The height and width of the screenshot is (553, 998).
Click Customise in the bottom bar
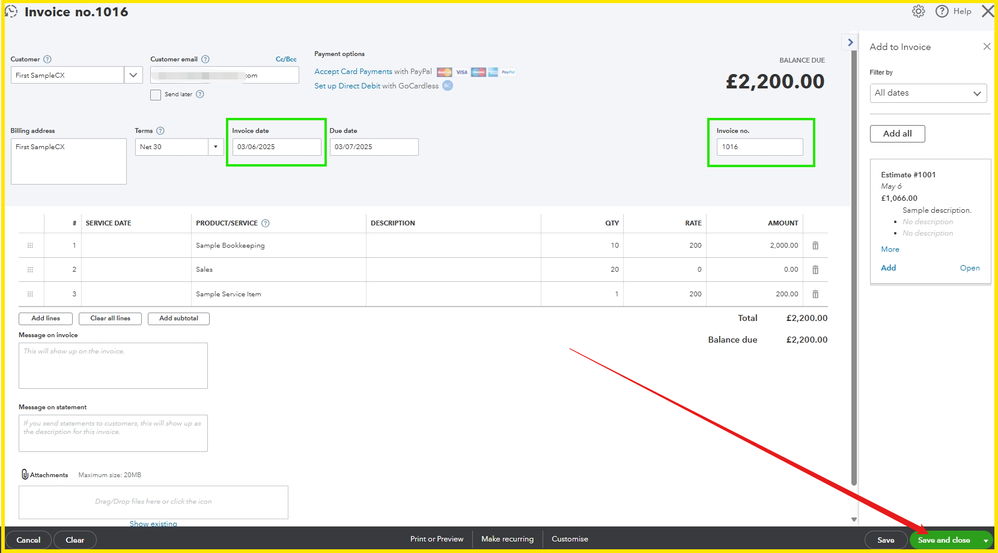[x=570, y=539]
